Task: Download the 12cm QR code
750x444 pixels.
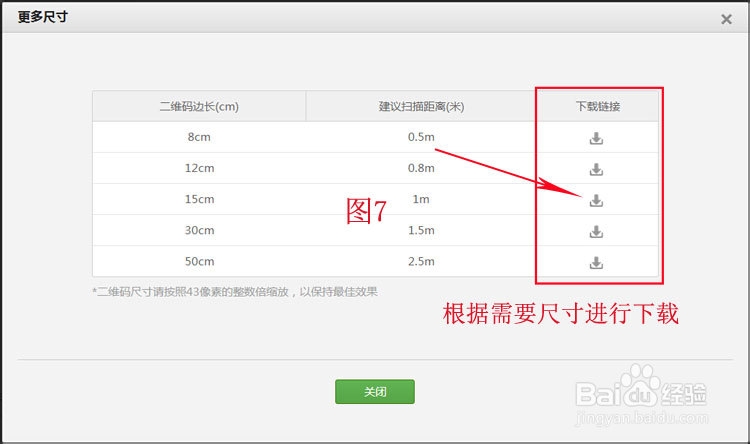Action: (596, 169)
